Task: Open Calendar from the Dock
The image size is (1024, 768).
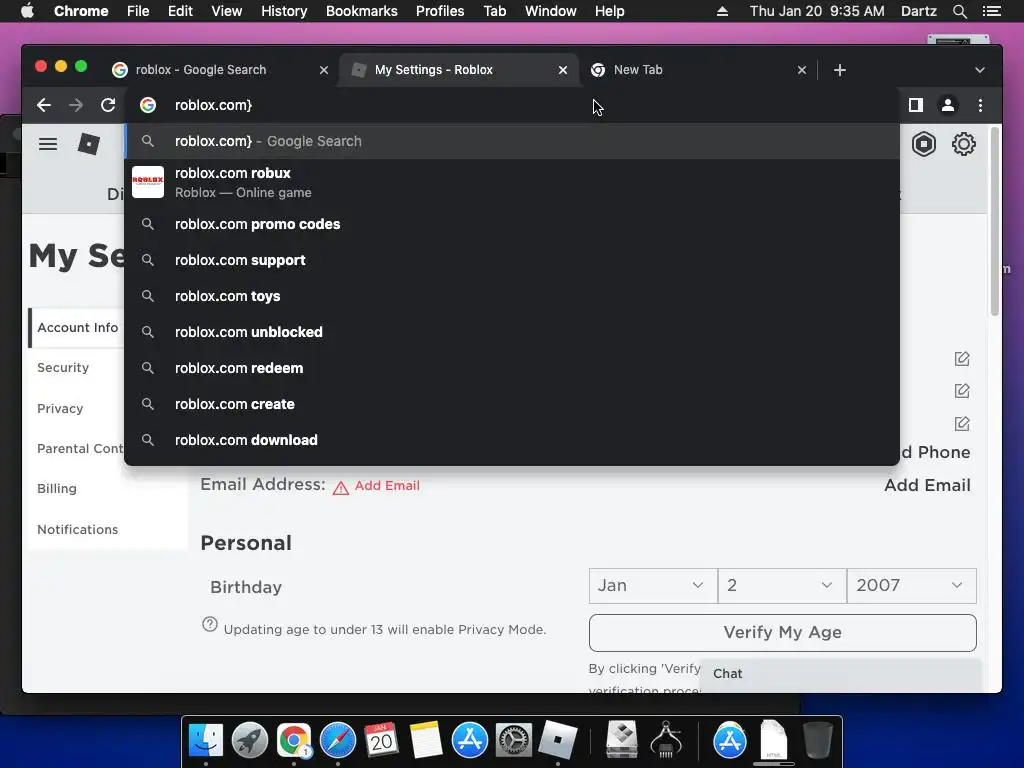Action: 381,741
